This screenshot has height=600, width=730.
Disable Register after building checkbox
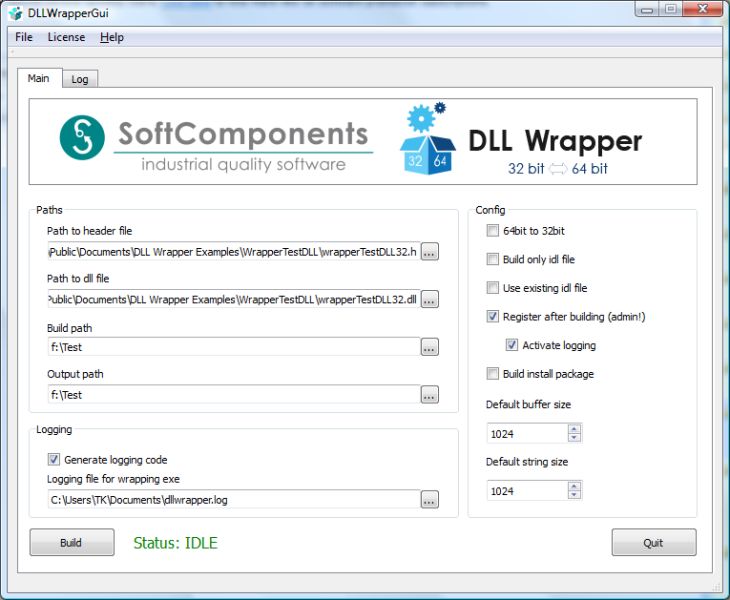point(492,317)
